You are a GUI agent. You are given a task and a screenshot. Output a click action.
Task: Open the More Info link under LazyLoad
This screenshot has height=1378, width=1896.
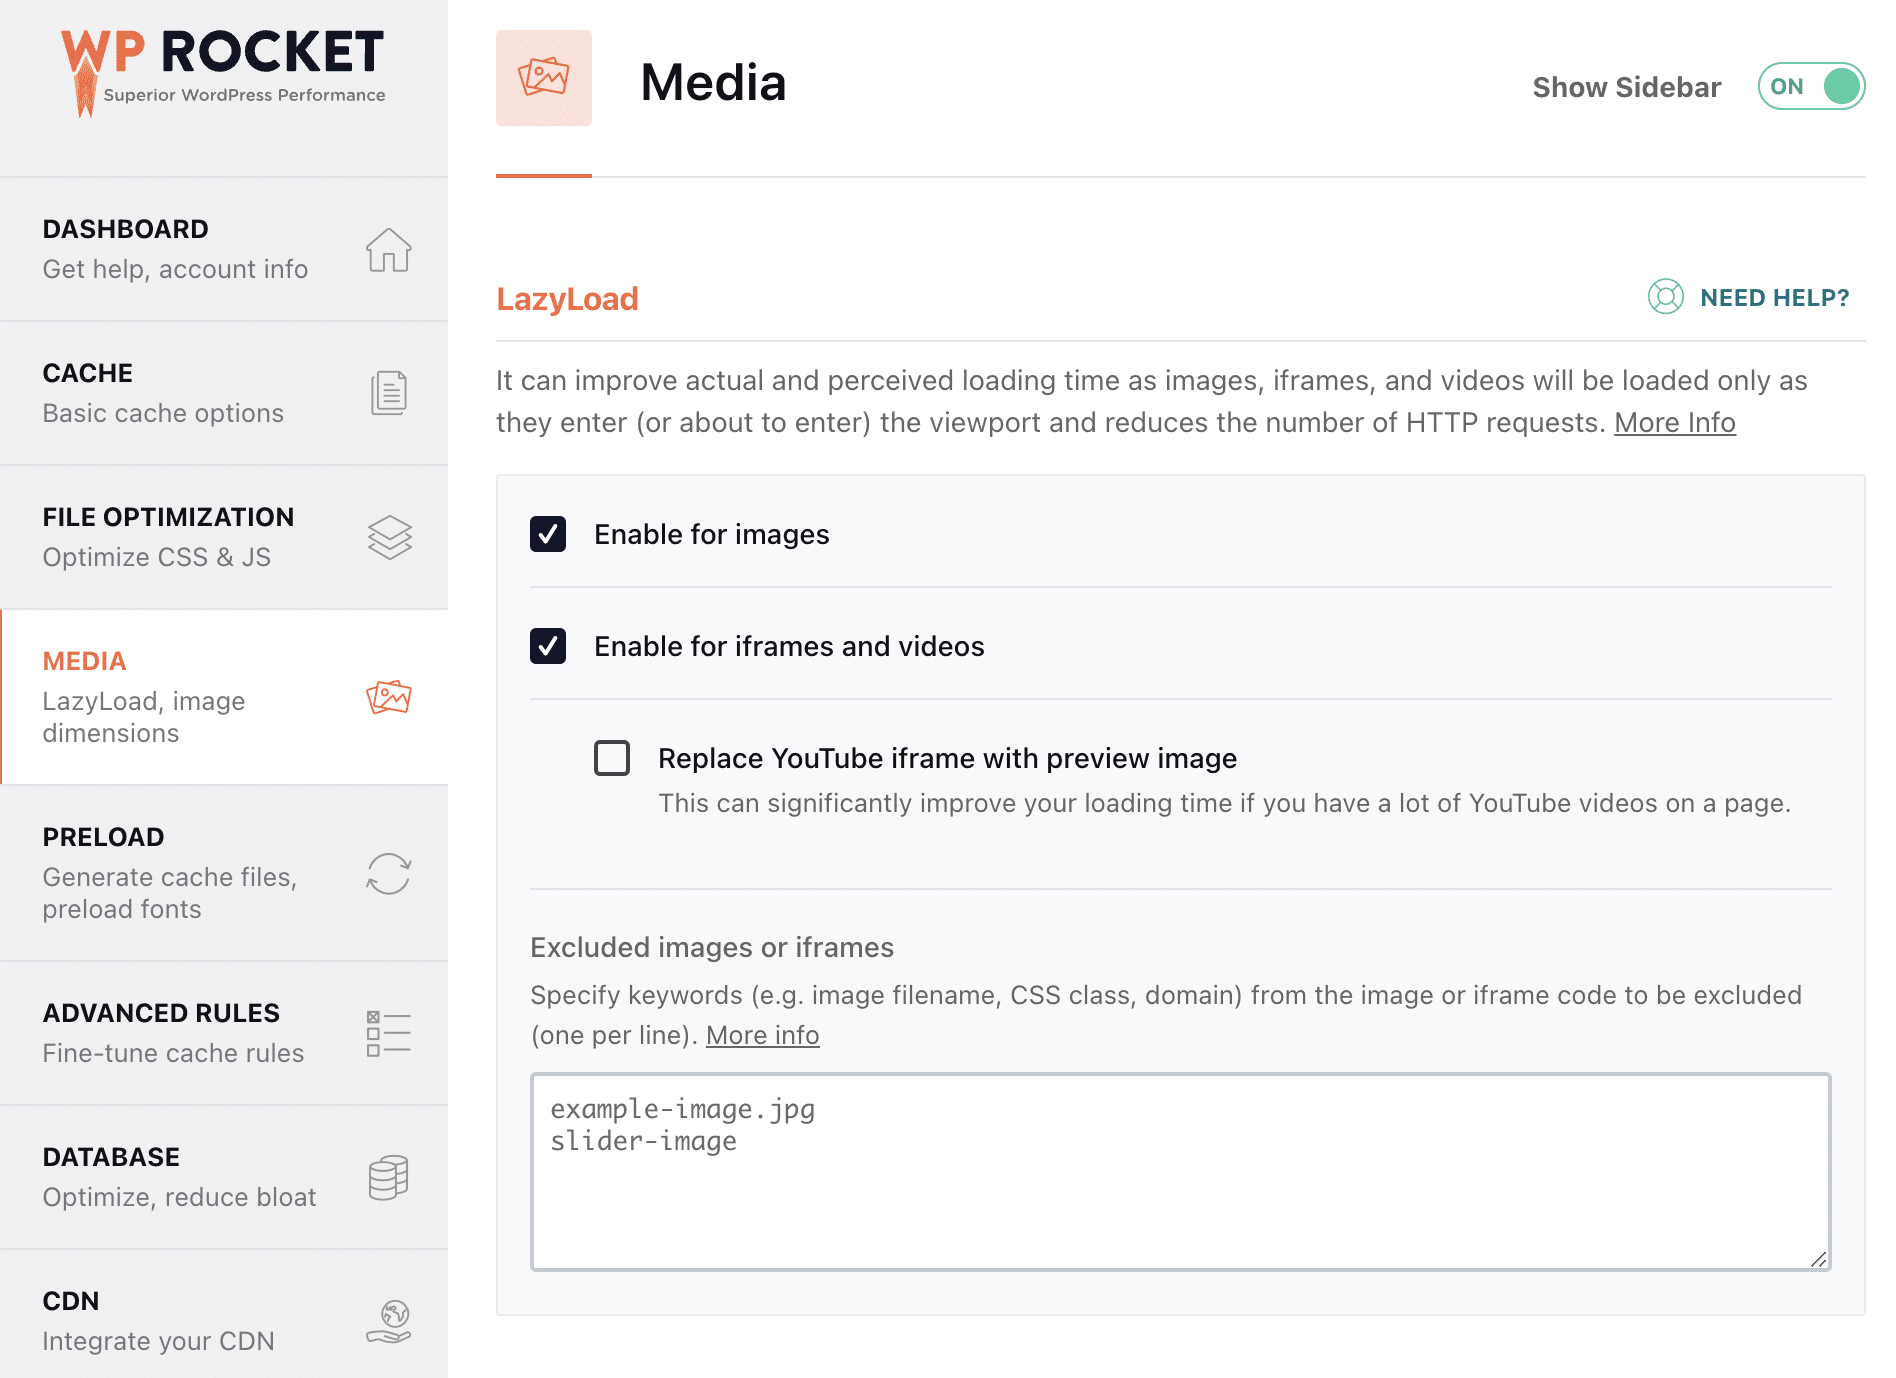[x=1674, y=423]
